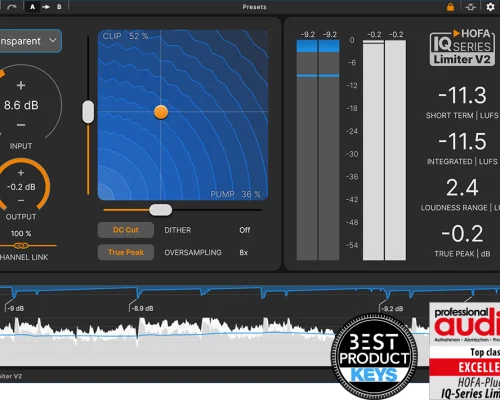Click the icon left of the gear
The image size is (500, 400).
coord(470,7)
